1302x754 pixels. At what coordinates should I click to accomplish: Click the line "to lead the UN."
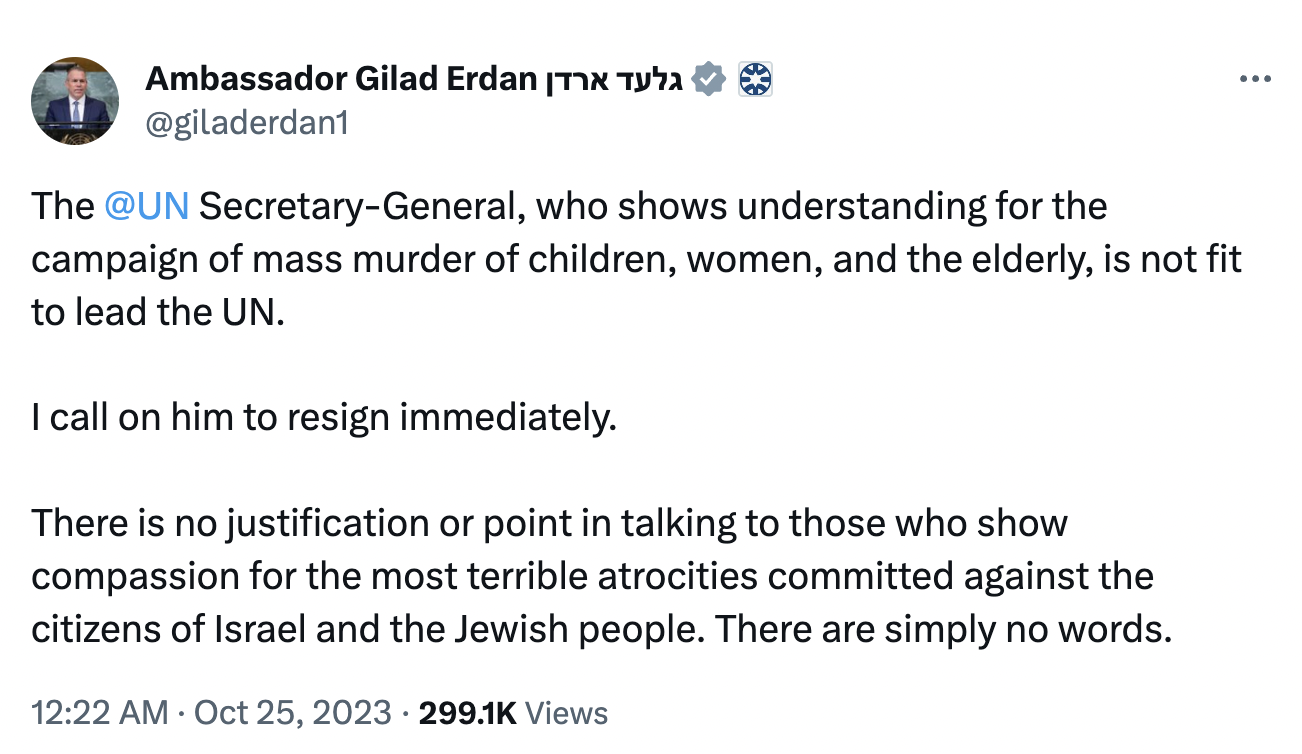tap(159, 312)
